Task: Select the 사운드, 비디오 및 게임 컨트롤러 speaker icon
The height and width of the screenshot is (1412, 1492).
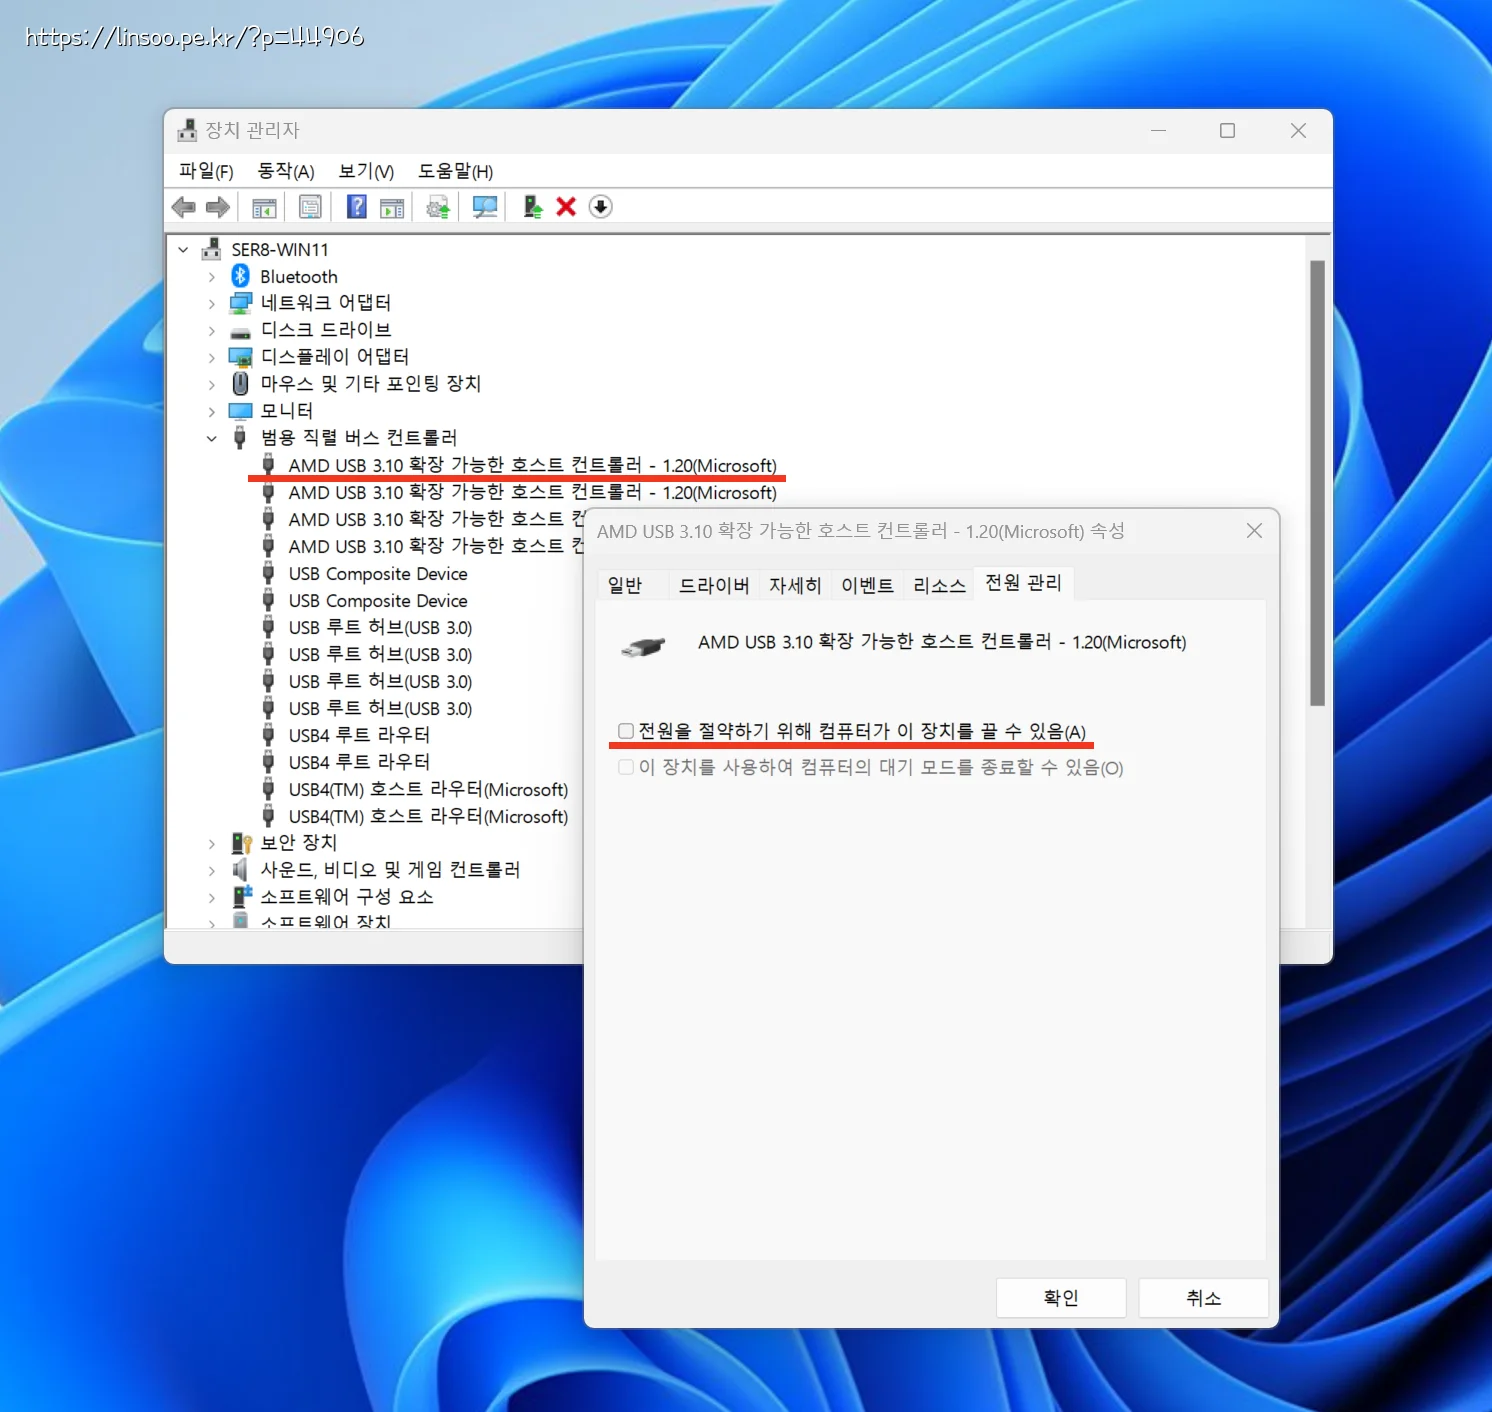Action: pos(240,870)
